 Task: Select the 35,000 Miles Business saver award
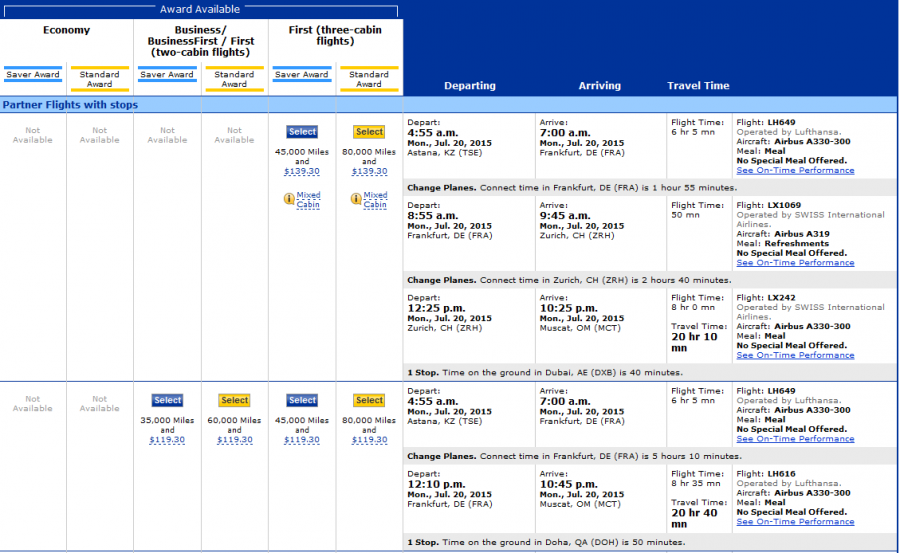point(167,401)
